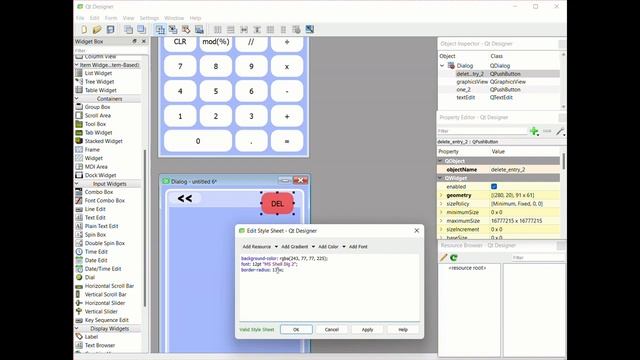Click inside the style sheet text editor
The height and width of the screenshot is (360, 640).
[x=329, y=288]
